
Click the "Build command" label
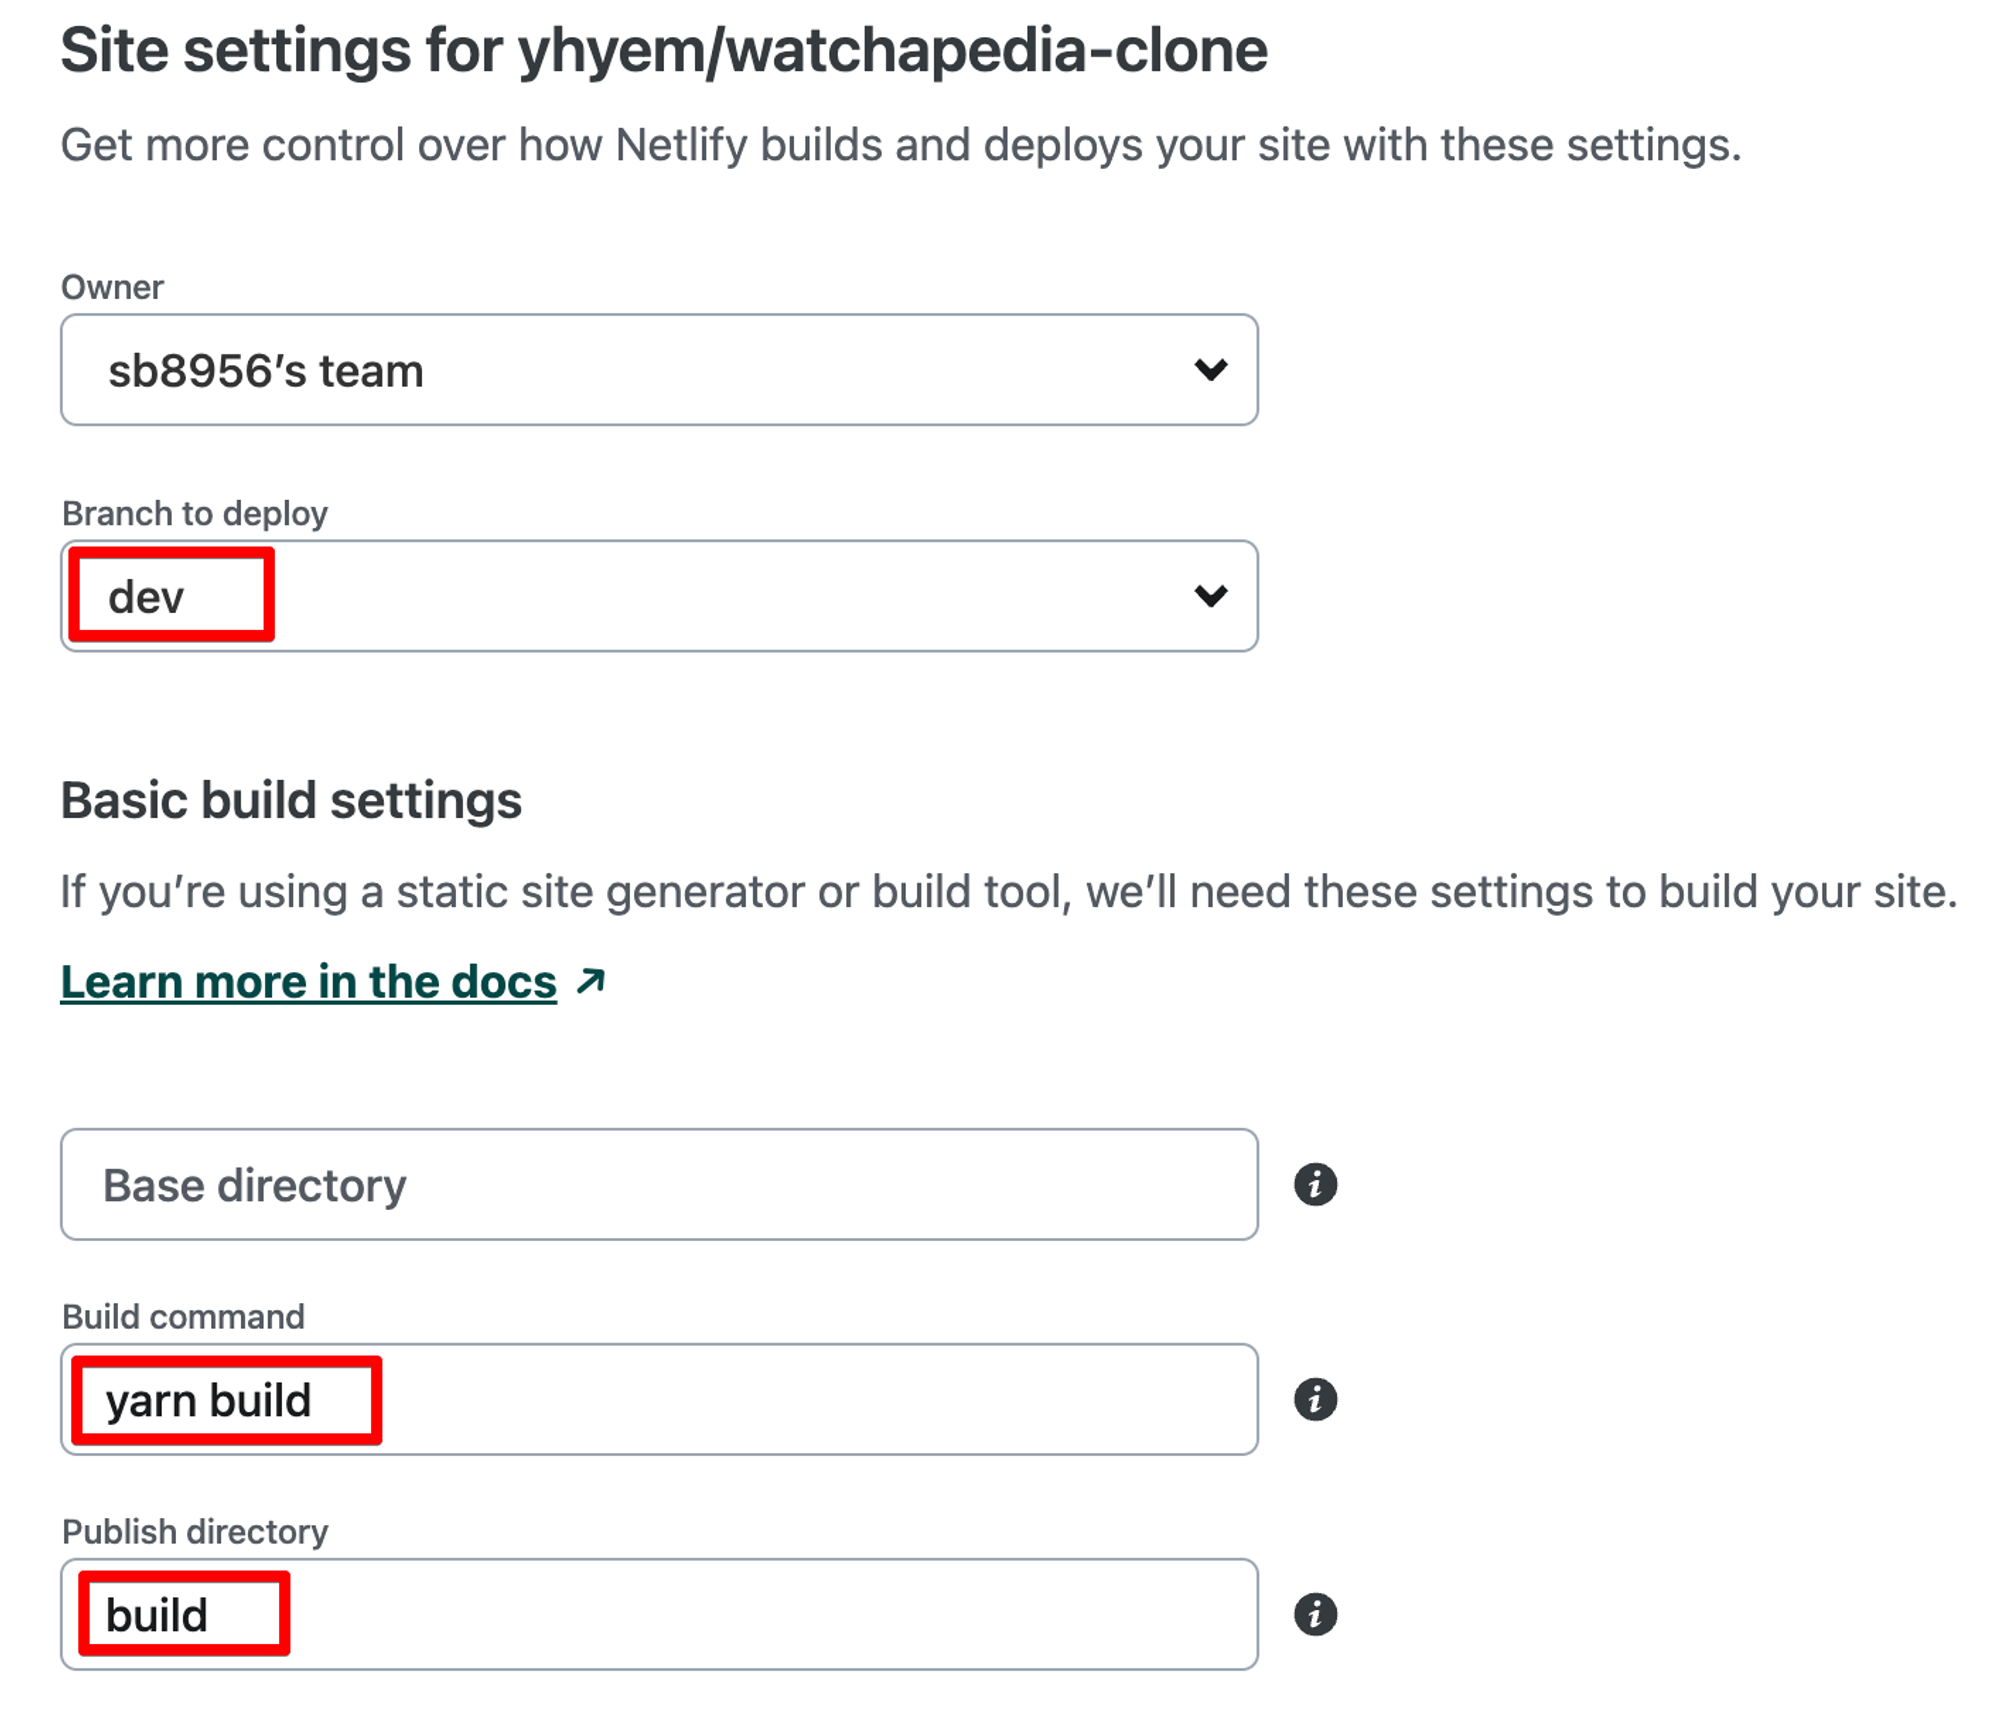click(183, 1316)
